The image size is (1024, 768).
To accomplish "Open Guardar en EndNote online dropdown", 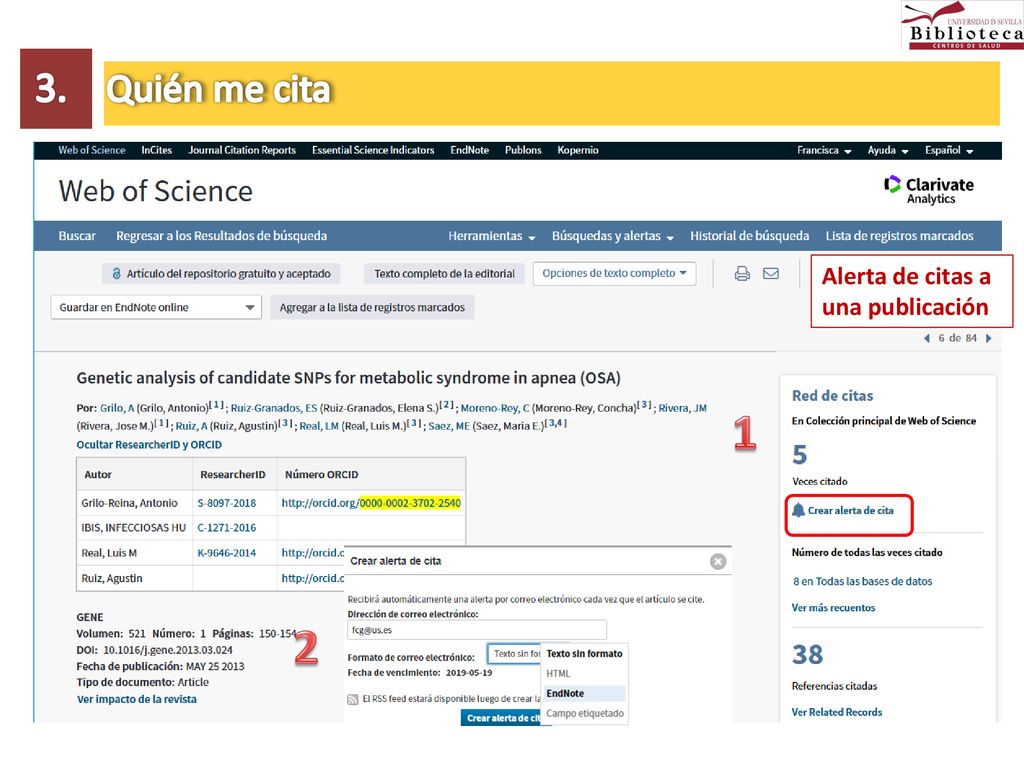I will (x=156, y=307).
